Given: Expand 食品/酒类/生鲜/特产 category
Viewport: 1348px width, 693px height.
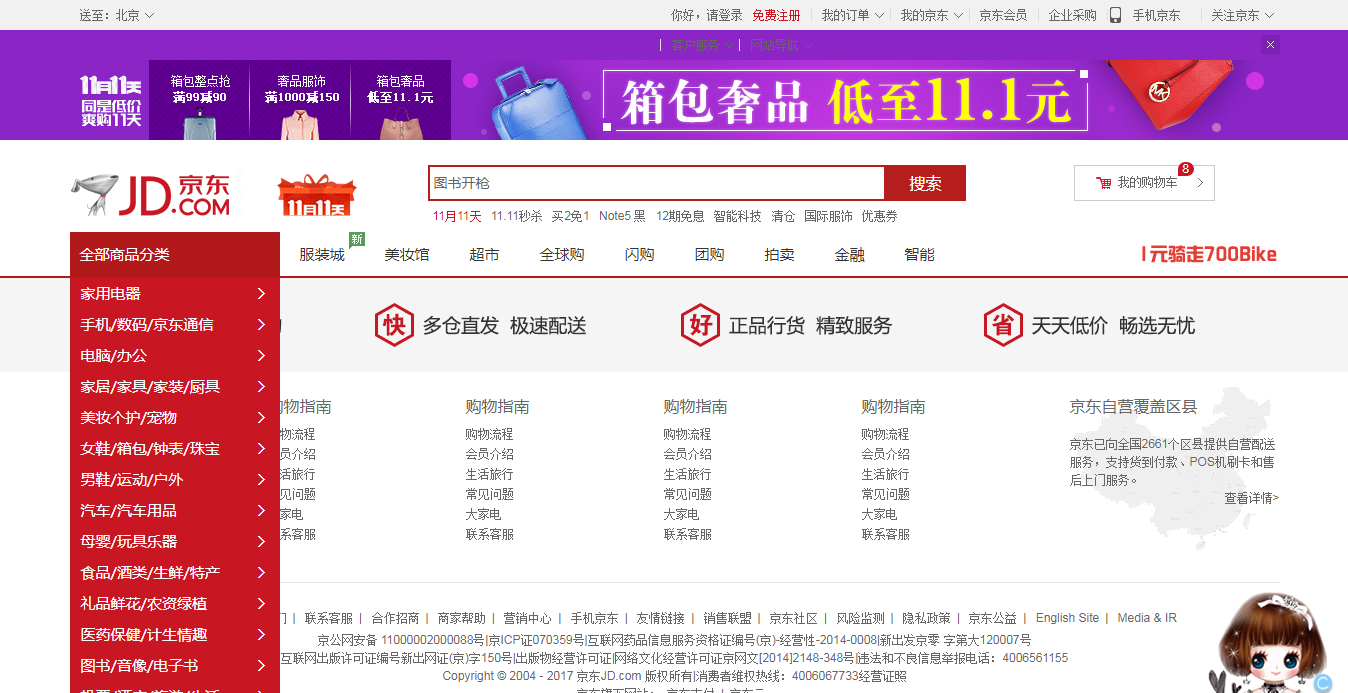Looking at the screenshot, I should 175,572.
